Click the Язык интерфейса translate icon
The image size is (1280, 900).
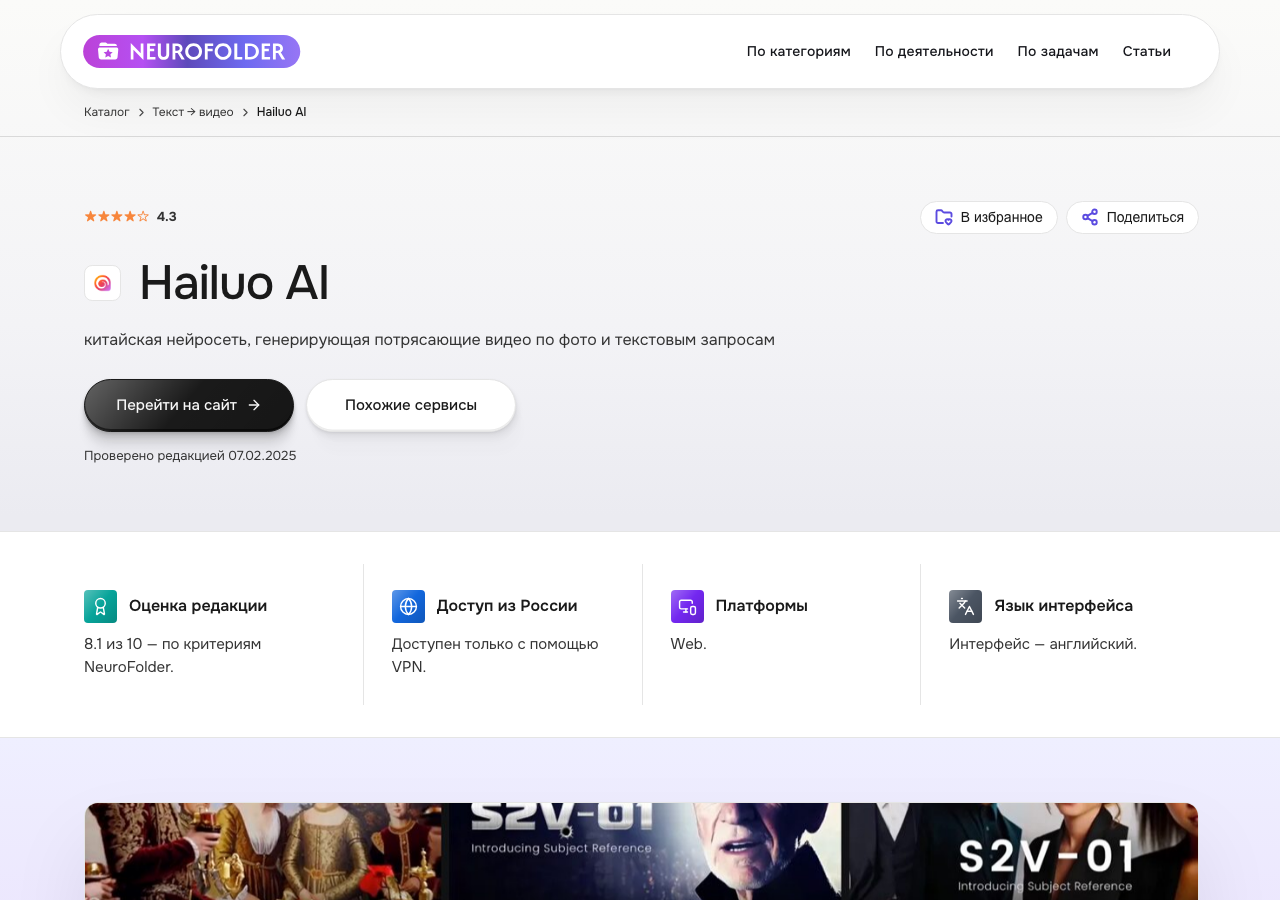point(965,606)
